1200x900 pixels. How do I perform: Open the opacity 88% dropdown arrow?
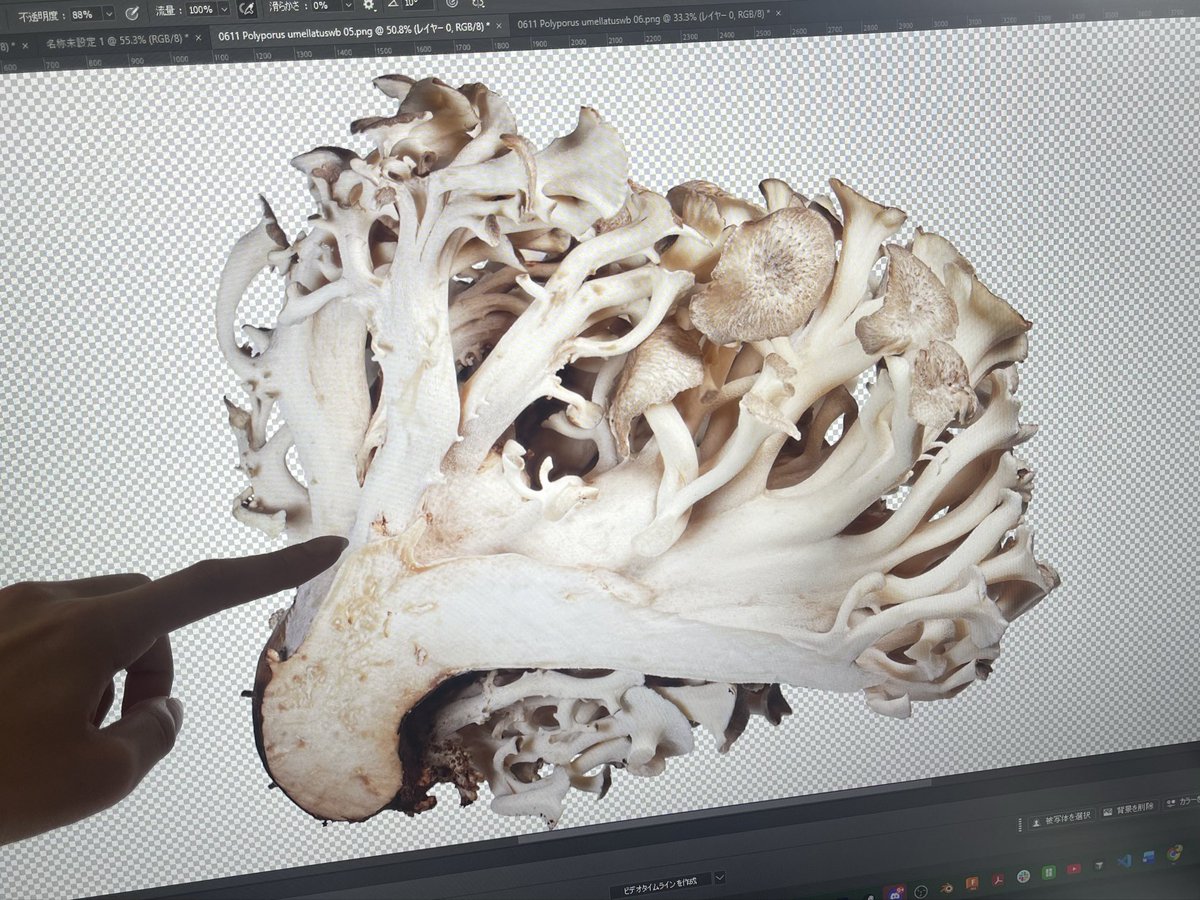pyautogui.click(x=109, y=14)
